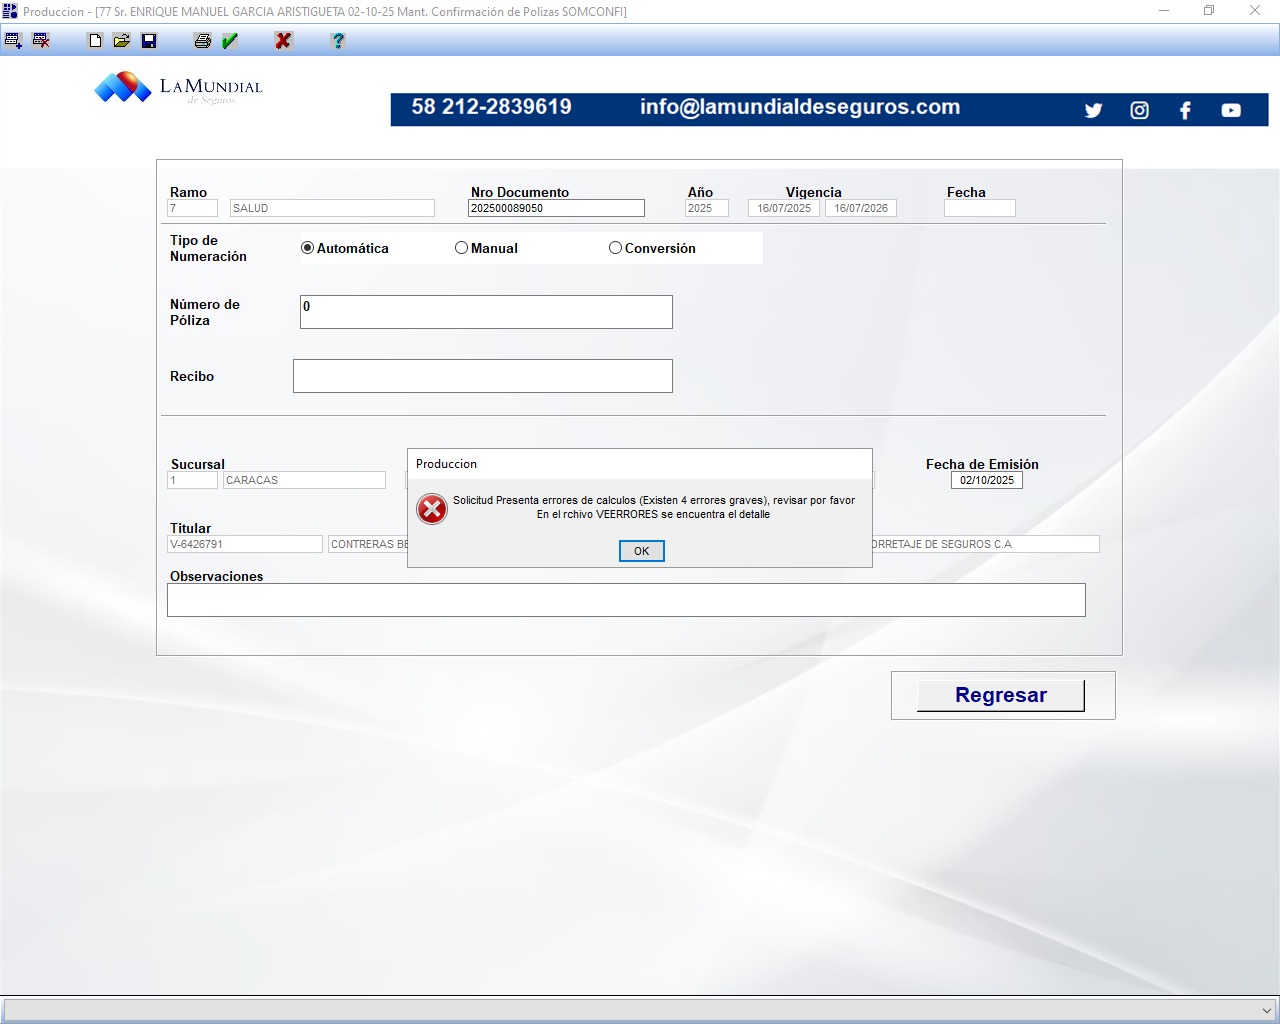The height and width of the screenshot is (1024, 1280).
Task: Click the add record toolbar icon
Action: (x=13, y=41)
